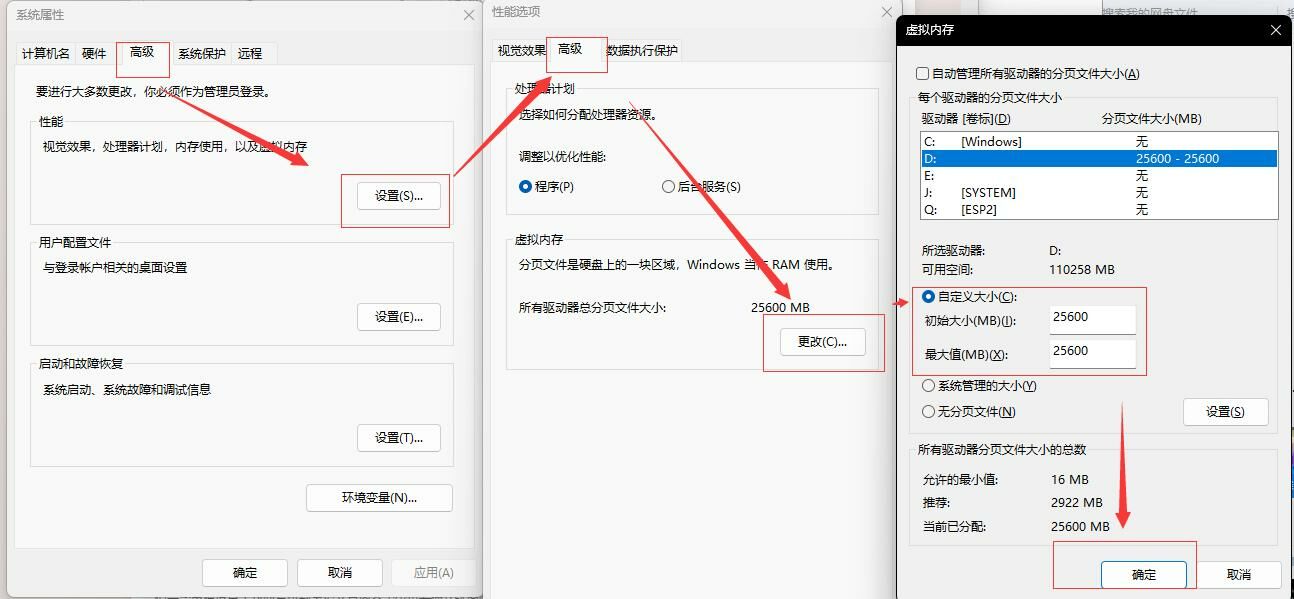Choose the 后台服务(S) radio option
Image resolution: width=1294 pixels, height=599 pixels.
669,187
